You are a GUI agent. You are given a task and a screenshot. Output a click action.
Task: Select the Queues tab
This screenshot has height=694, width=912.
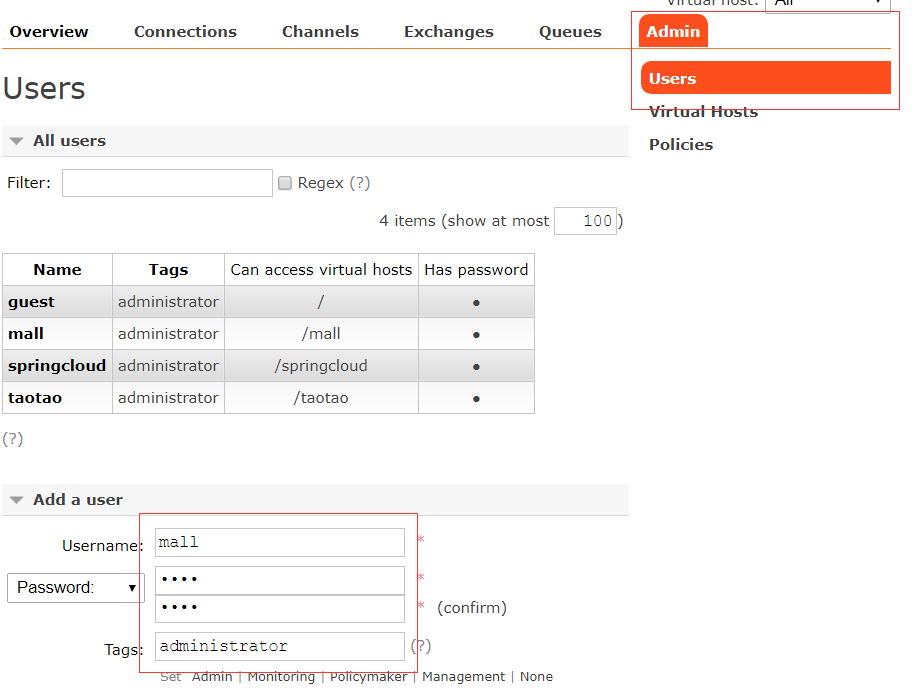tap(570, 32)
